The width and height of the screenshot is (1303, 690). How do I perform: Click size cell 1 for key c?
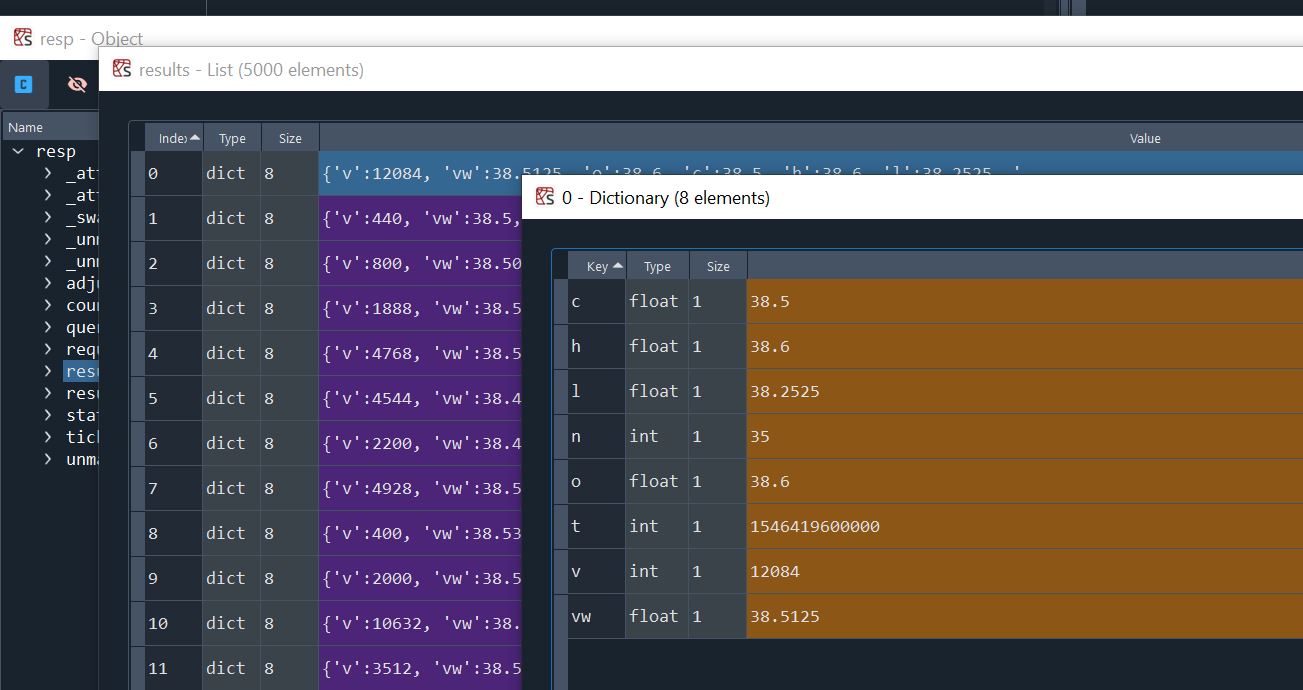coord(718,301)
